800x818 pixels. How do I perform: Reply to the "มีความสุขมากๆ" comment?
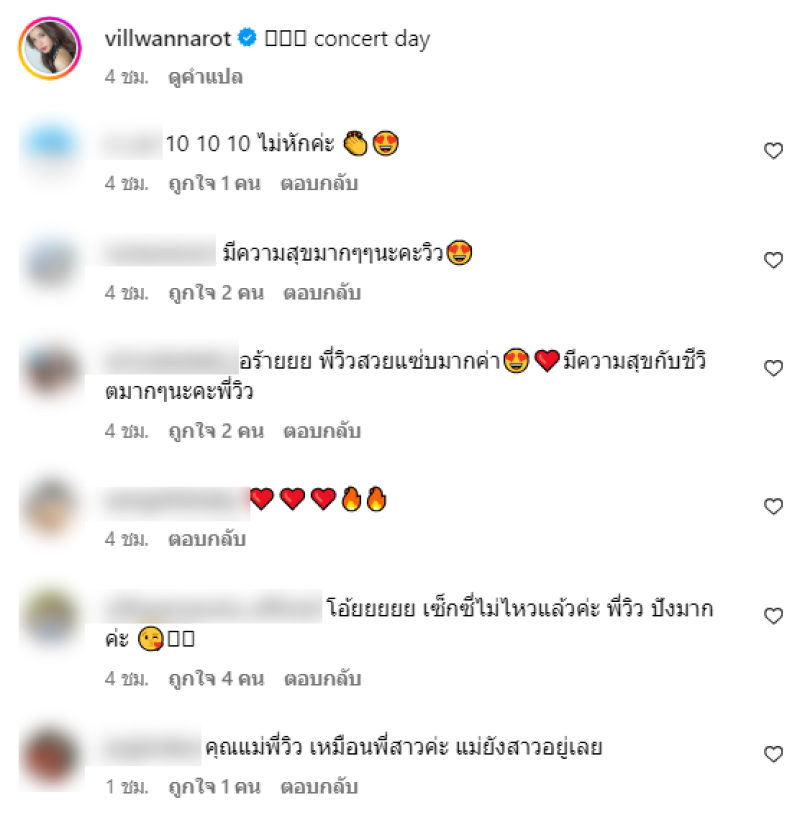[322, 293]
